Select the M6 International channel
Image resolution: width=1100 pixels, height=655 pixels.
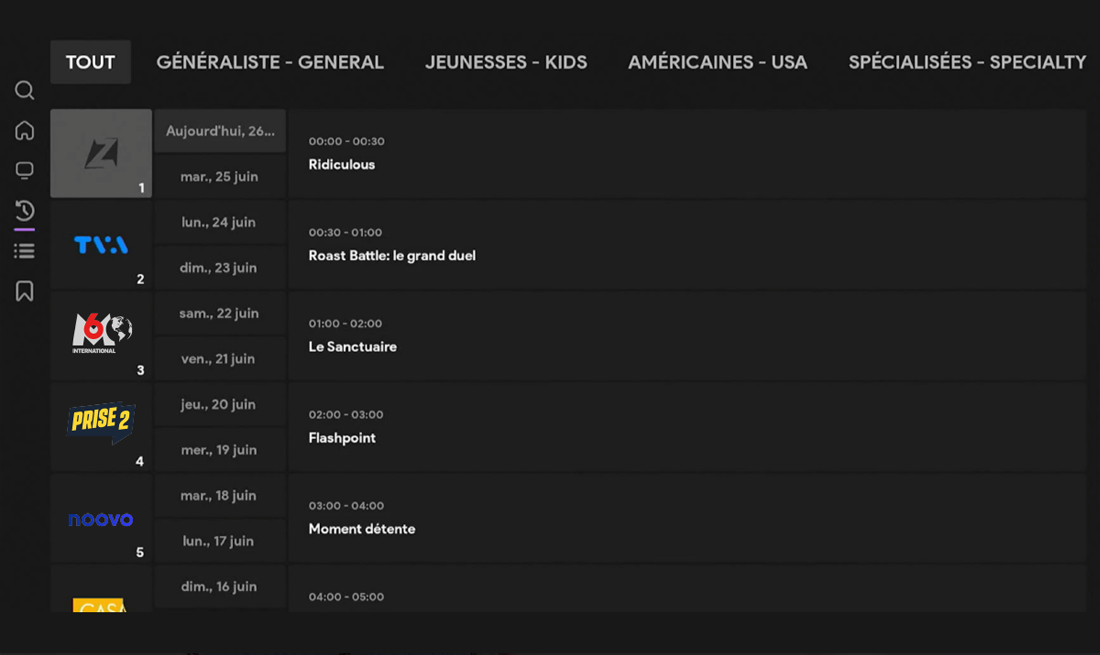pos(101,335)
